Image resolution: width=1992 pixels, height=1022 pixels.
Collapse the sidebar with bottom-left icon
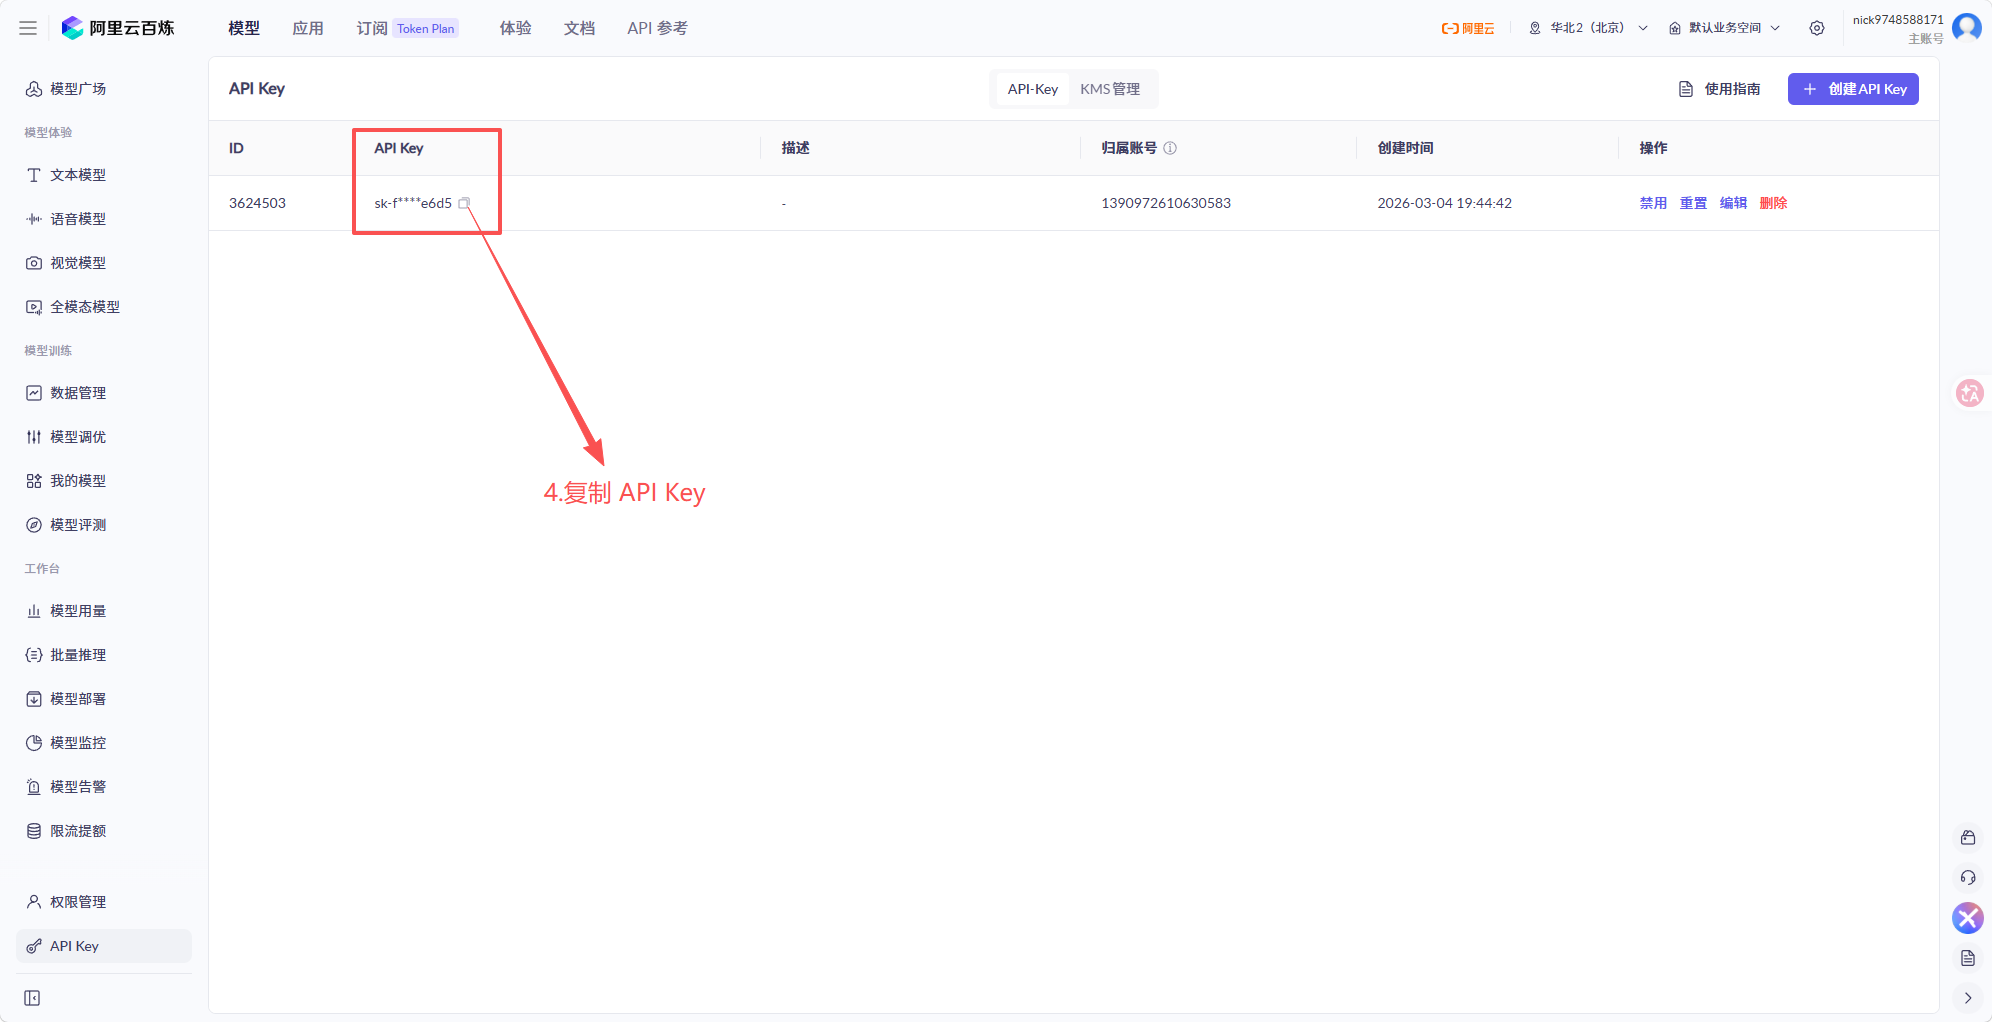[32, 998]
